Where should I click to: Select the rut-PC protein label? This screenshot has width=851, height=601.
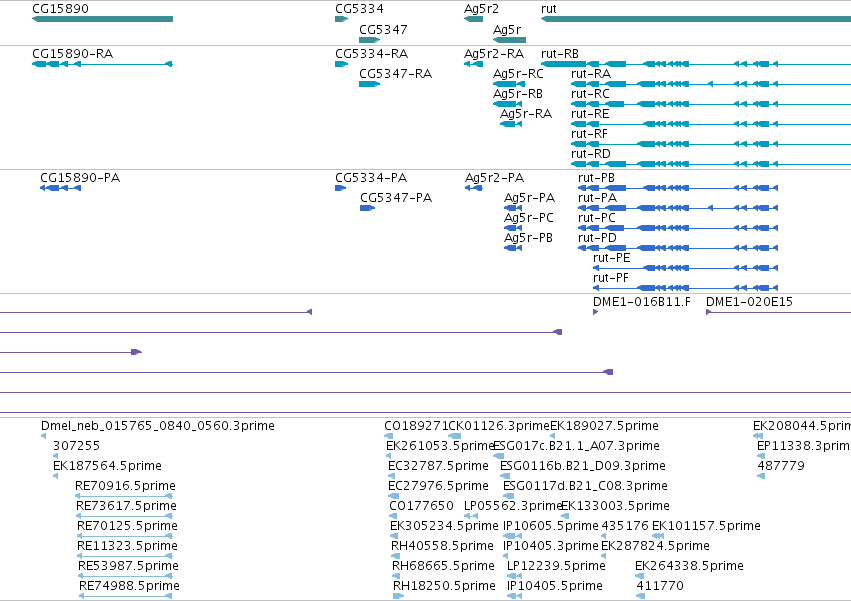tap(597, 218)
